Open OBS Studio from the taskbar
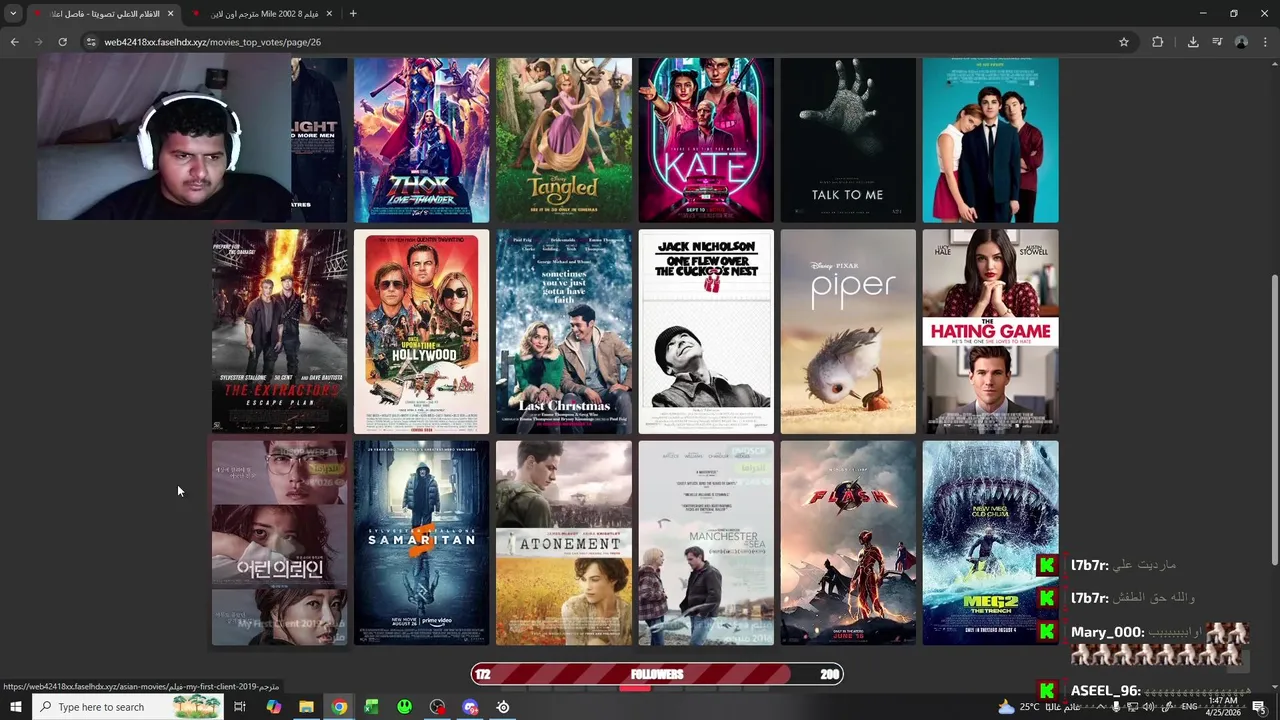The image size is (1280, 720). (438, 707)
